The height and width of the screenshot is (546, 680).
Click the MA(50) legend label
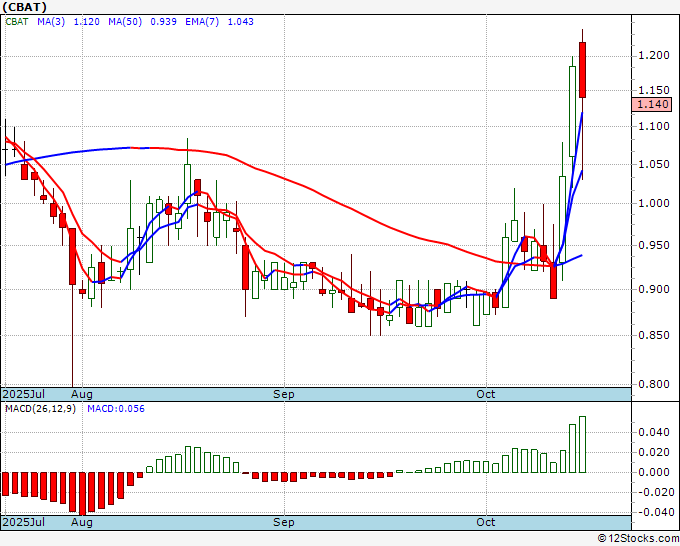(125, 22)
